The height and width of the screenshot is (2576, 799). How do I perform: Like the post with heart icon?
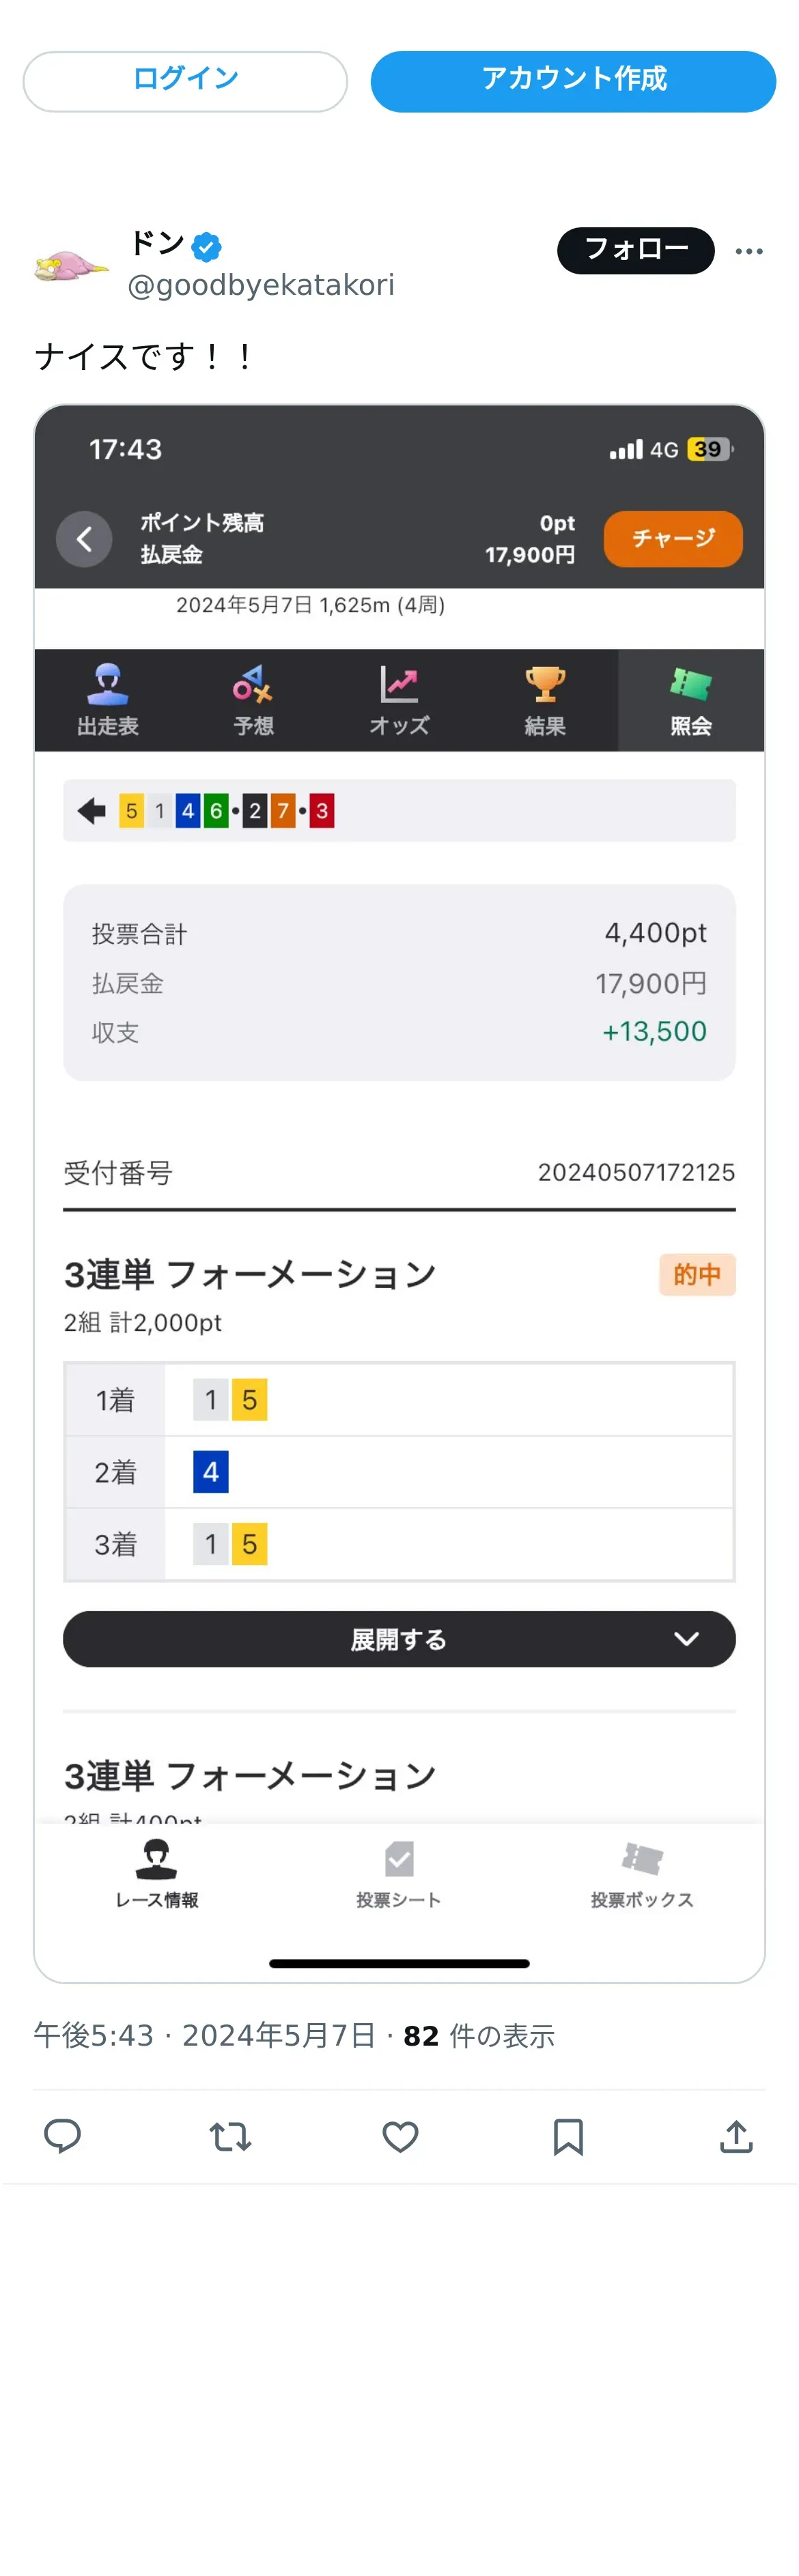[400, 2136]
